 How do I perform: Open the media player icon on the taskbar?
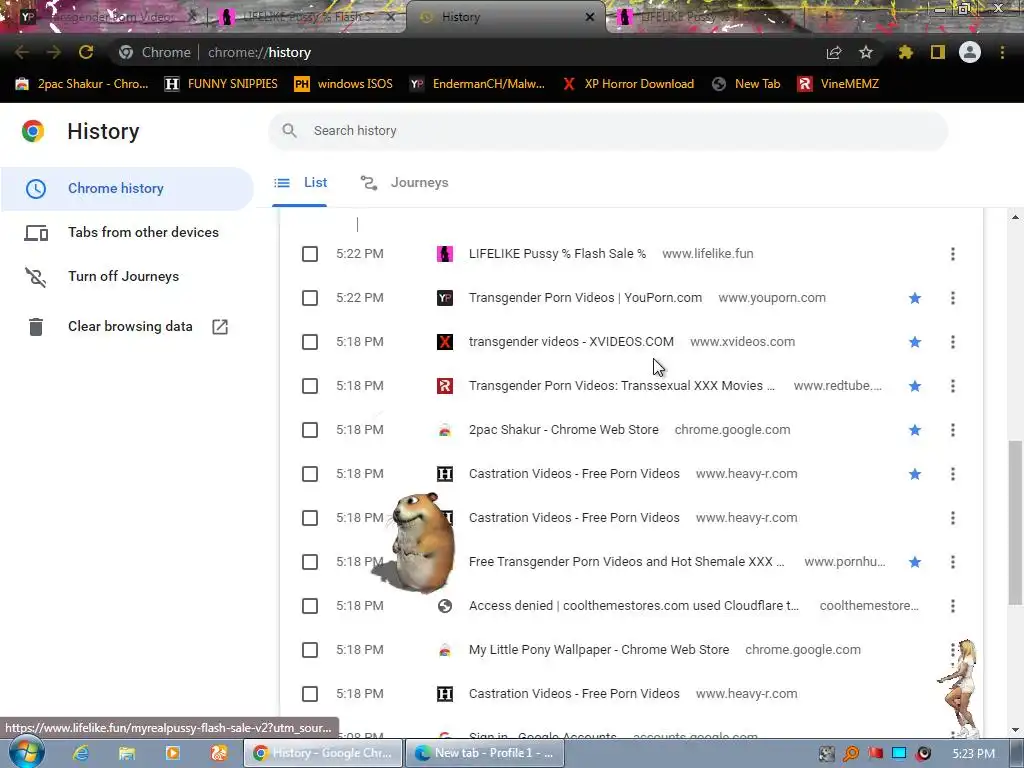172,753
